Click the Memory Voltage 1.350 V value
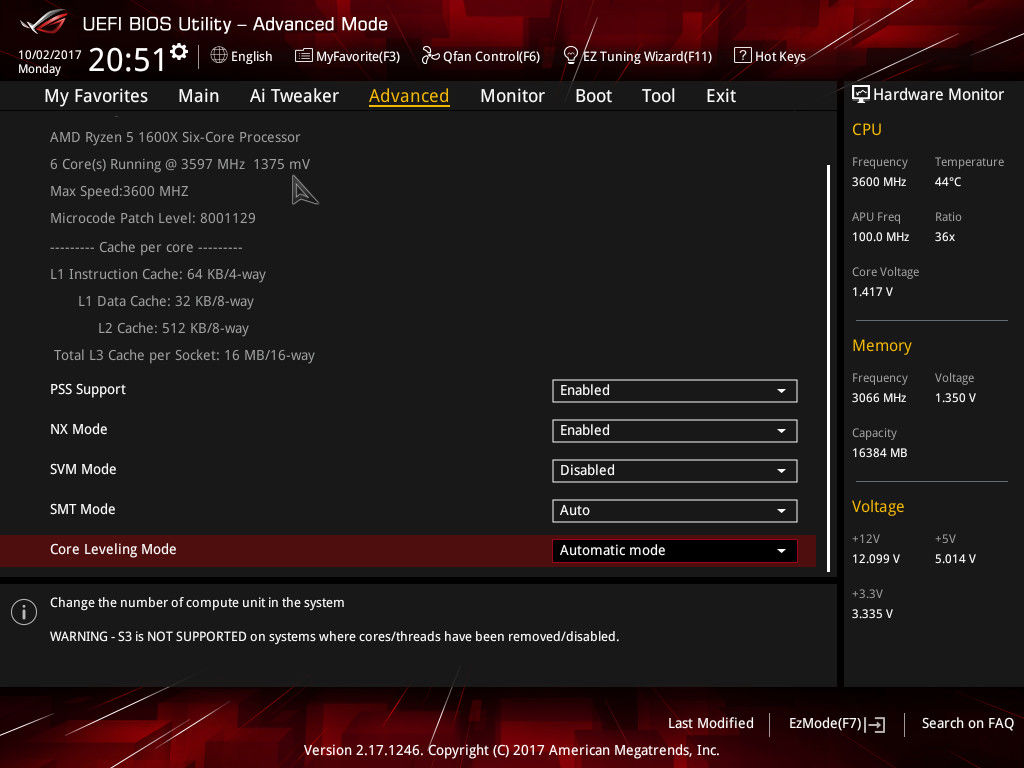1024x768 pixels. (955, 398)
